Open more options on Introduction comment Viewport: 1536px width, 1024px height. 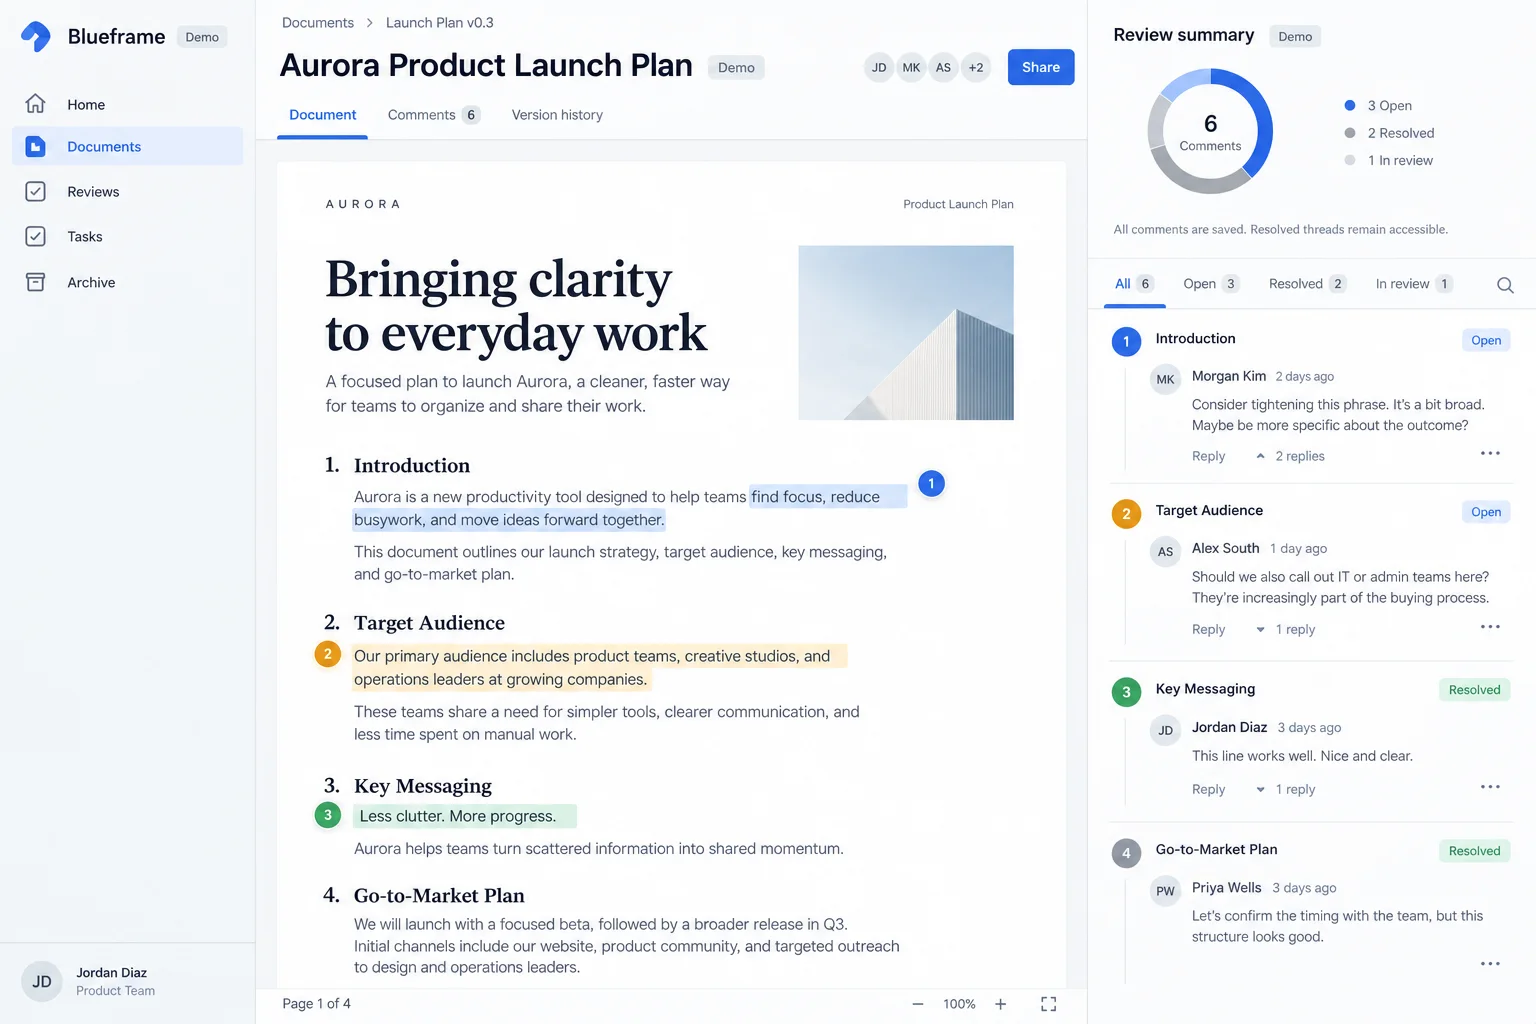click(1490, 453)
